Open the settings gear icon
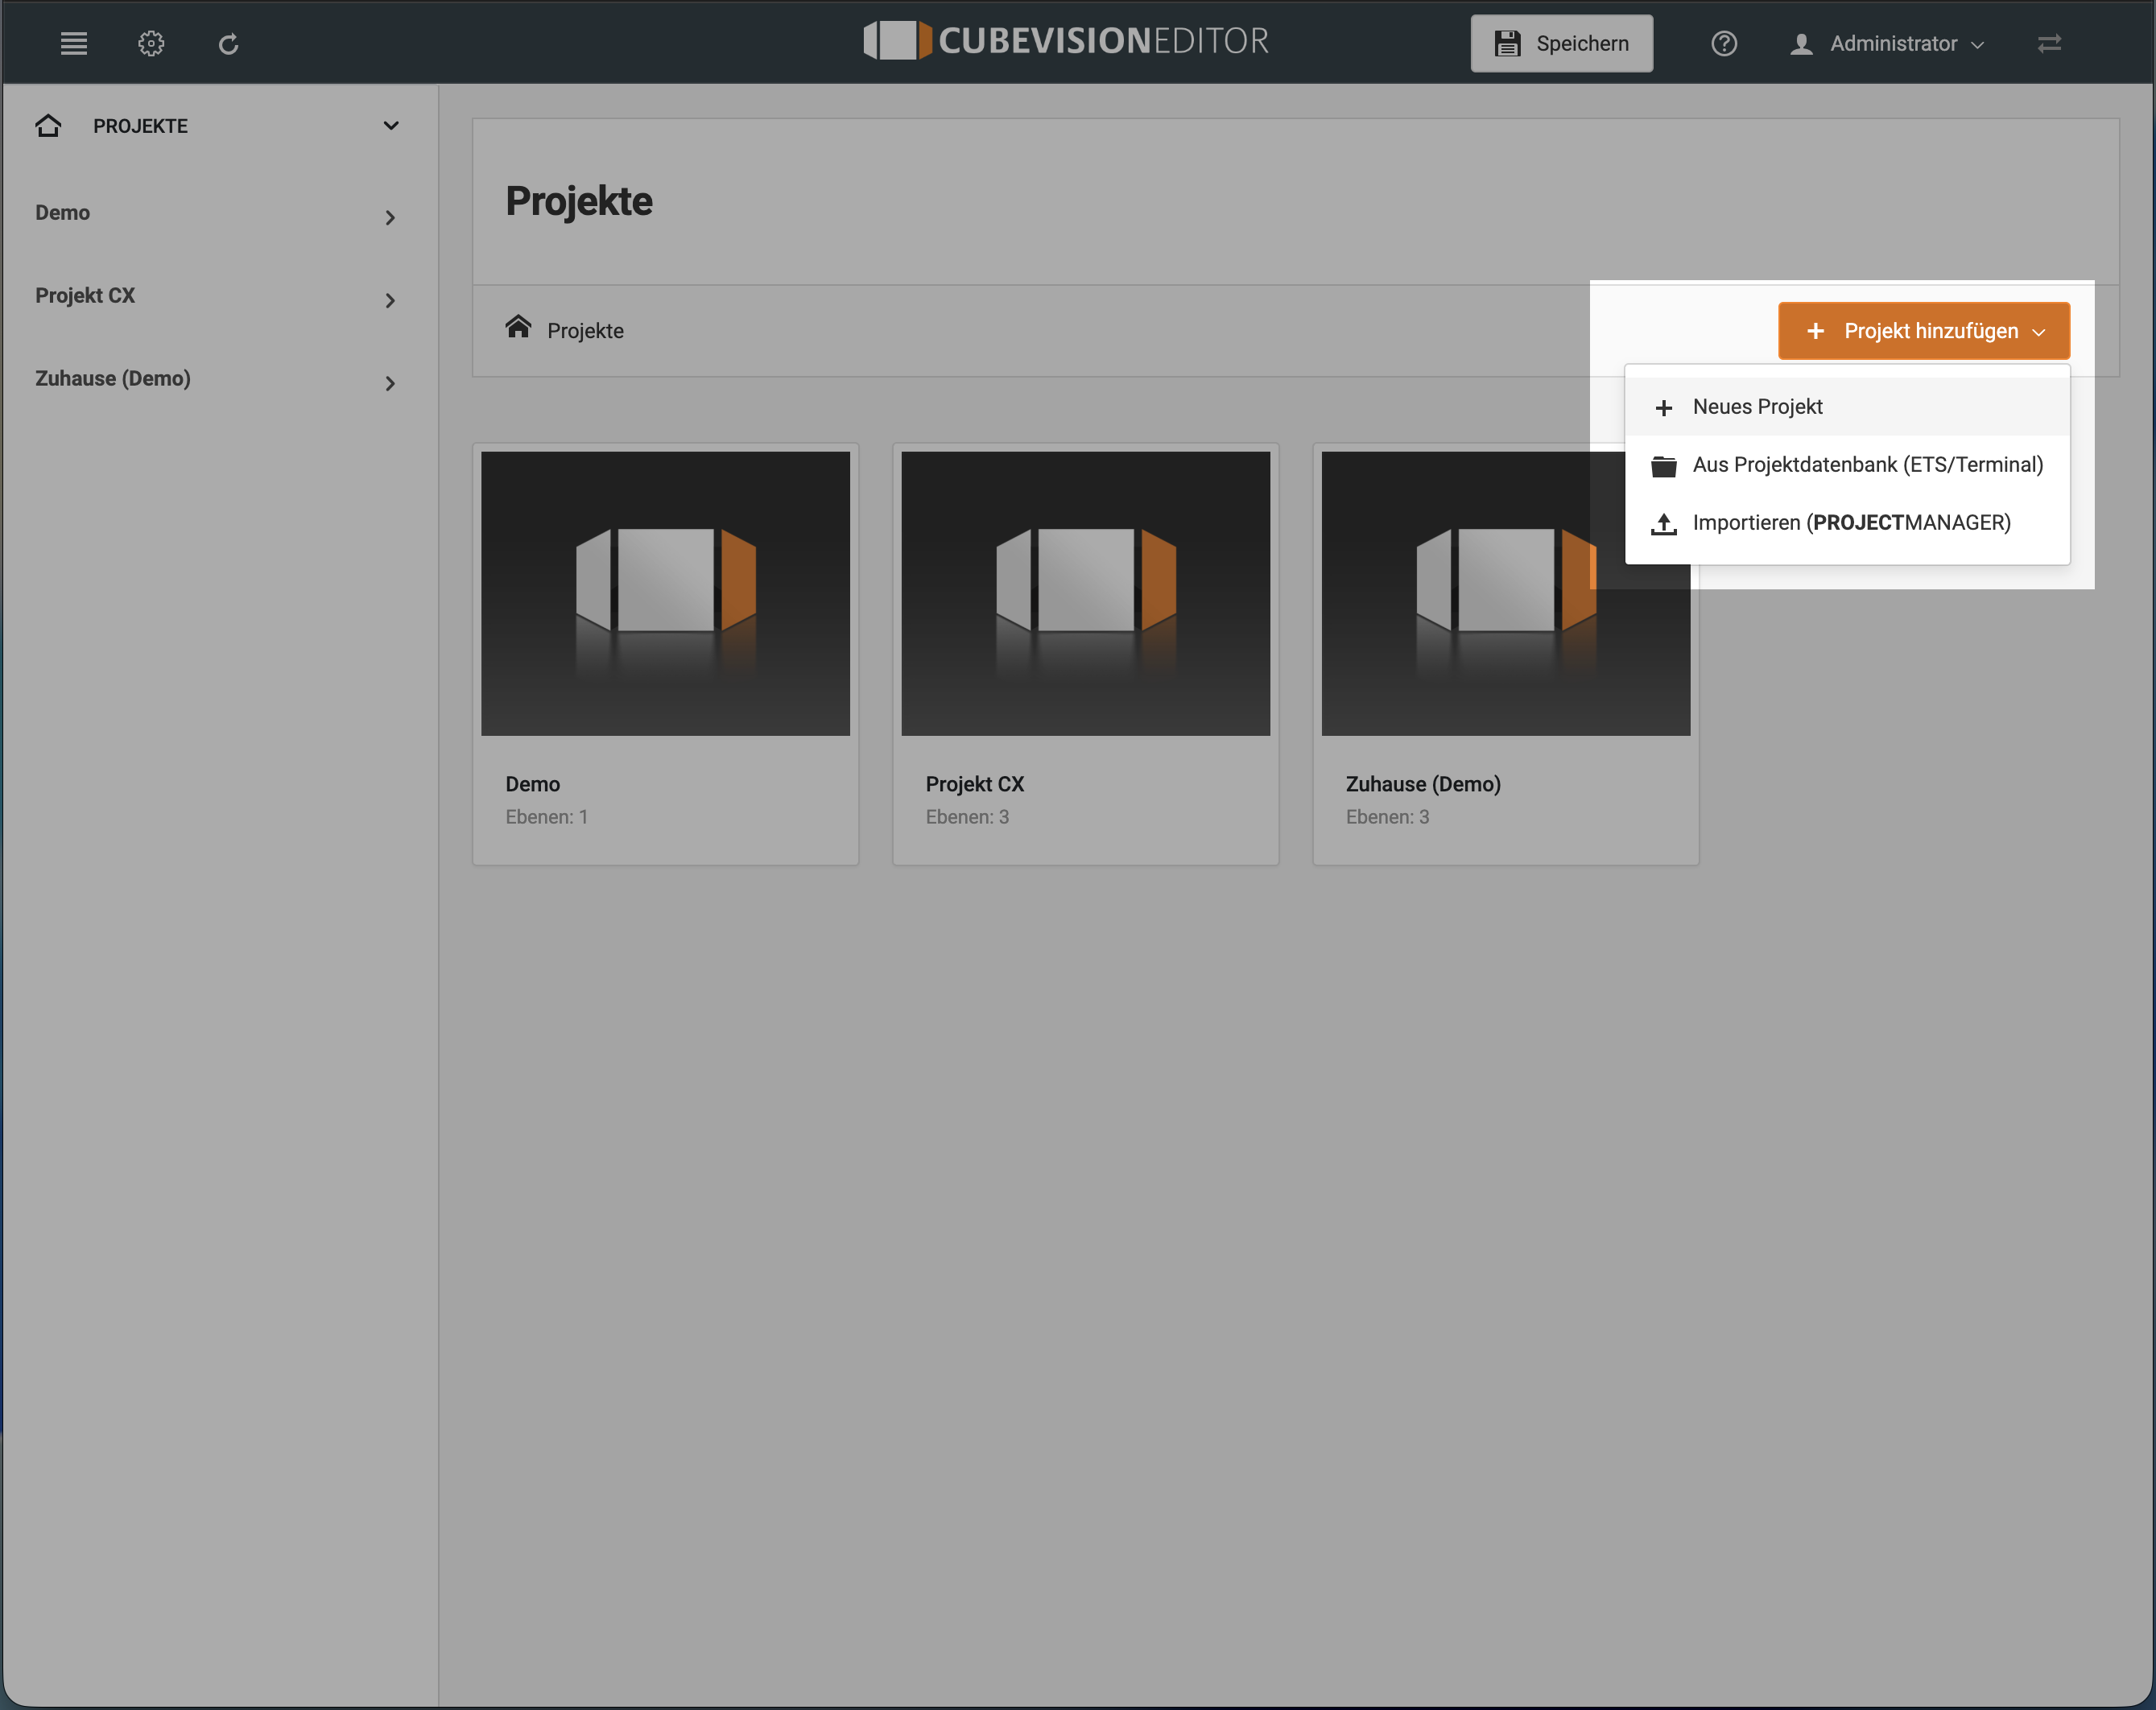The image size is (2156, 1710). point(151,43)
